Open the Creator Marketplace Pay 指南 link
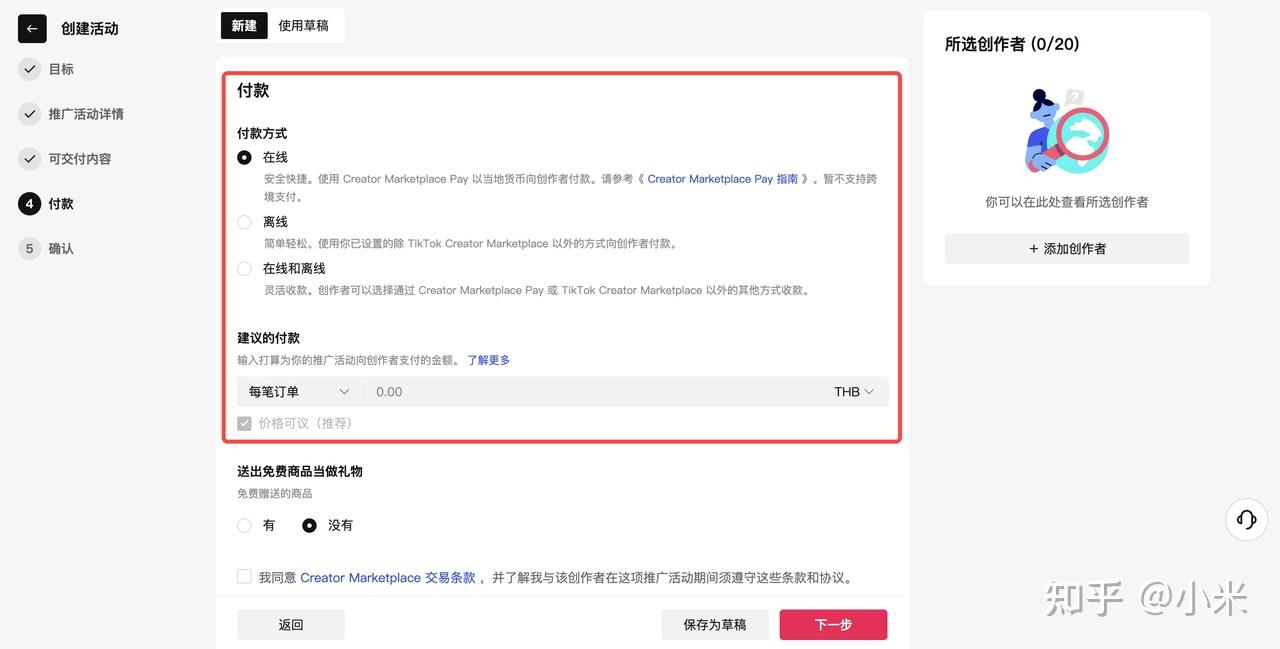Image resolution: width=1280 pixels, height=649 pixels. pyautogui.click(x=724, y=178)
